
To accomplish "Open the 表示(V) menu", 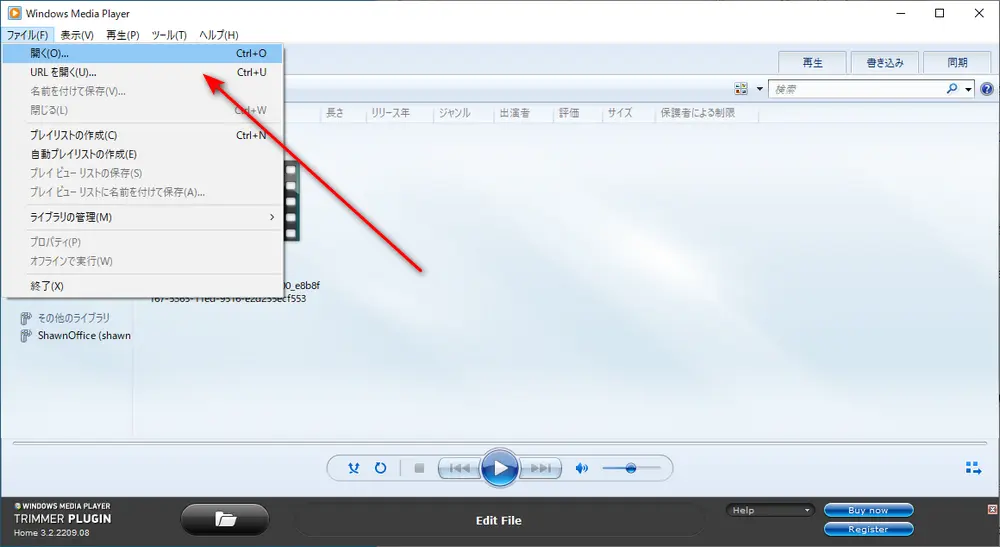I will coord(77,35).
